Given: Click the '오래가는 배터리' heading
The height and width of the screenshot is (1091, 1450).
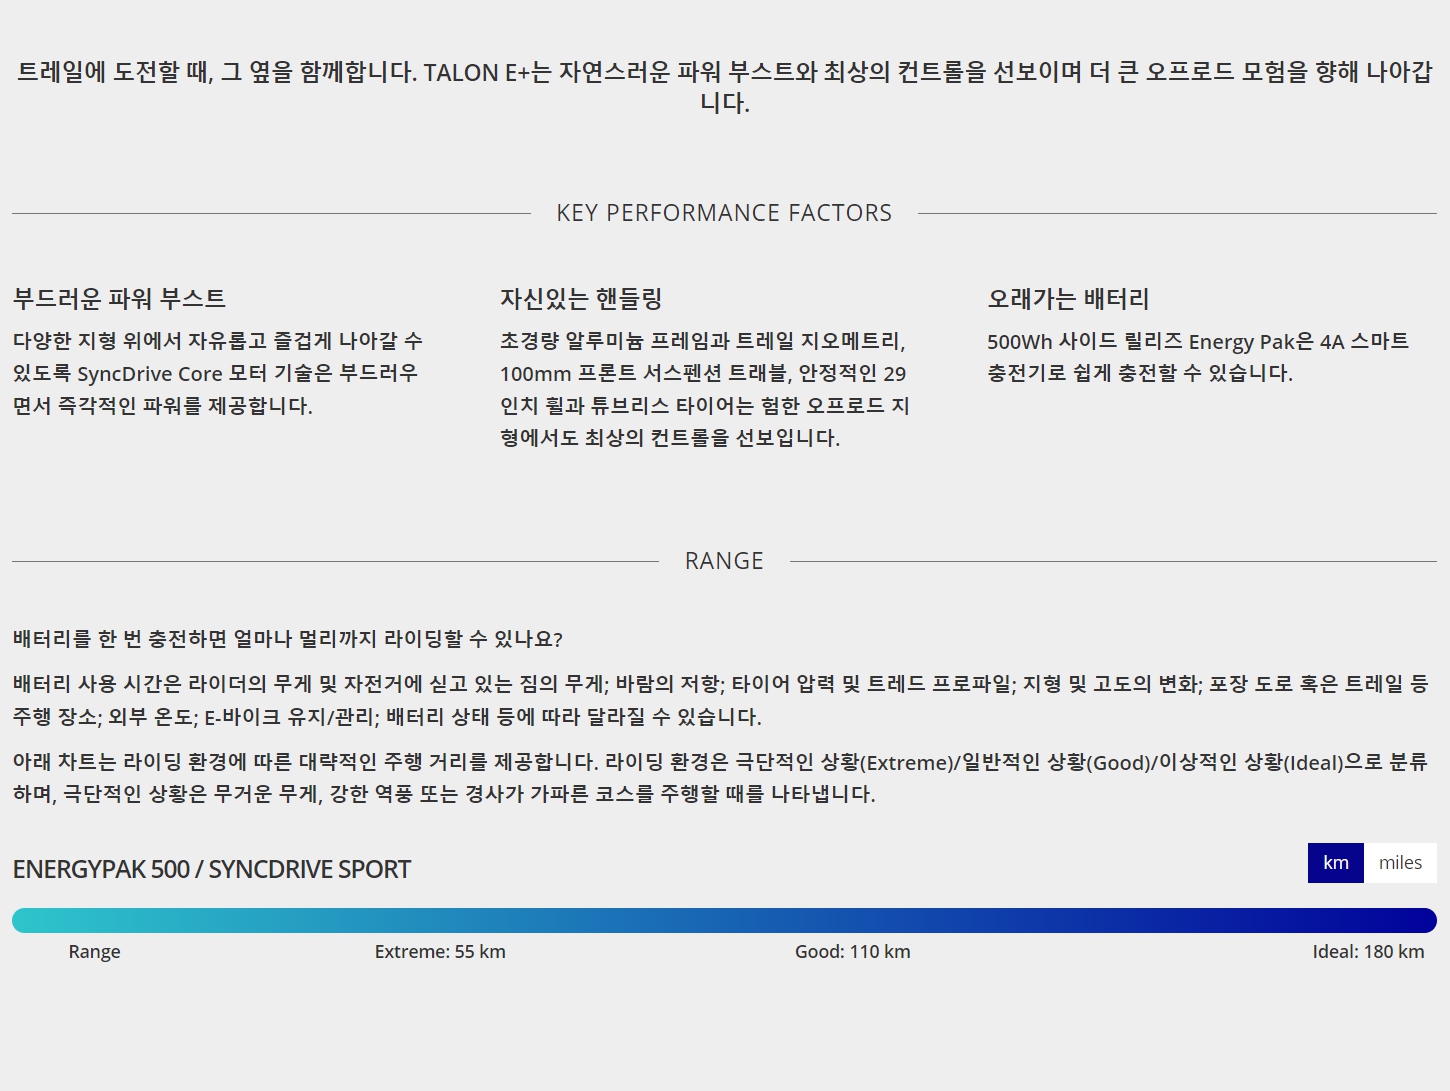Looking at the screenshot, I should click(x=1068, y=298).
